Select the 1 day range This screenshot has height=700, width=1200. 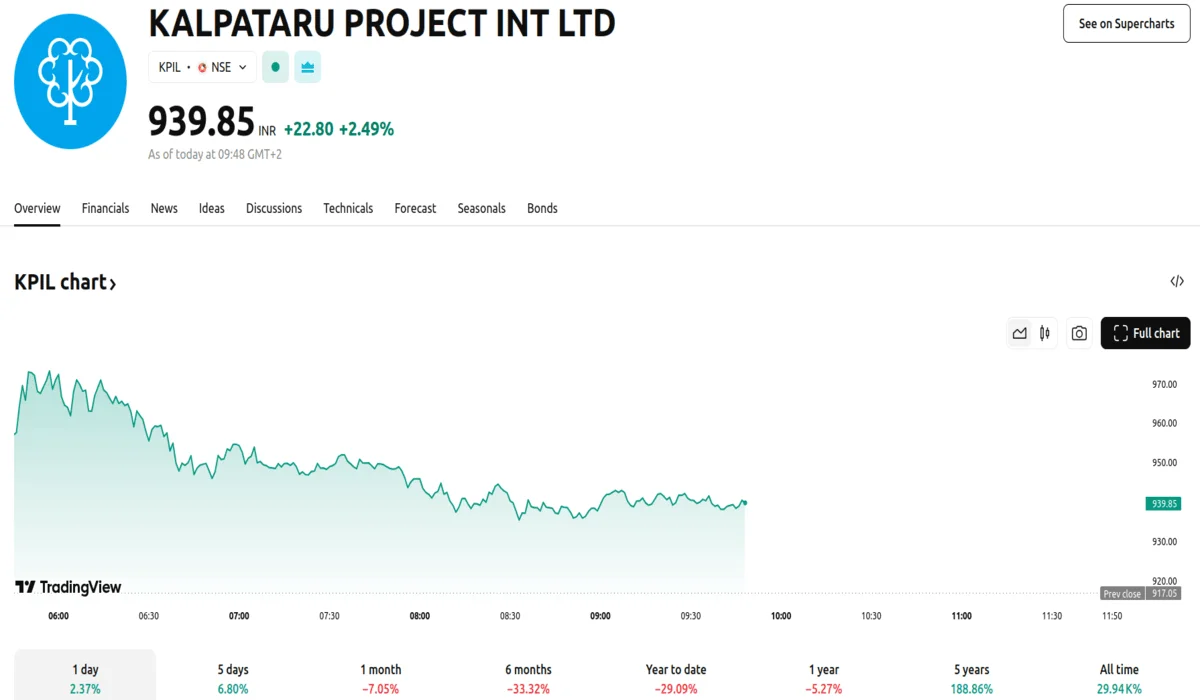[85, 678]
